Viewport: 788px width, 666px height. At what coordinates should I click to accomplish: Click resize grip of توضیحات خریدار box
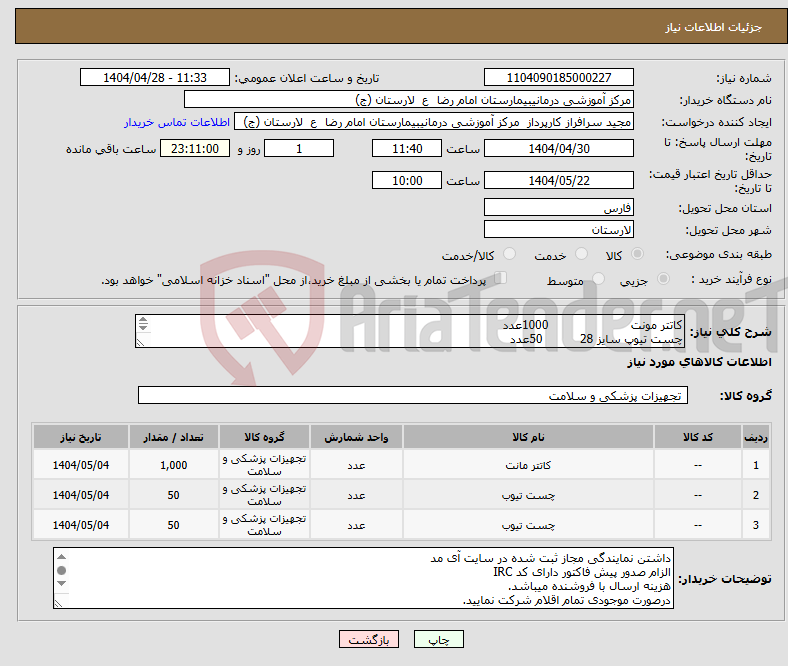(58, 603)
